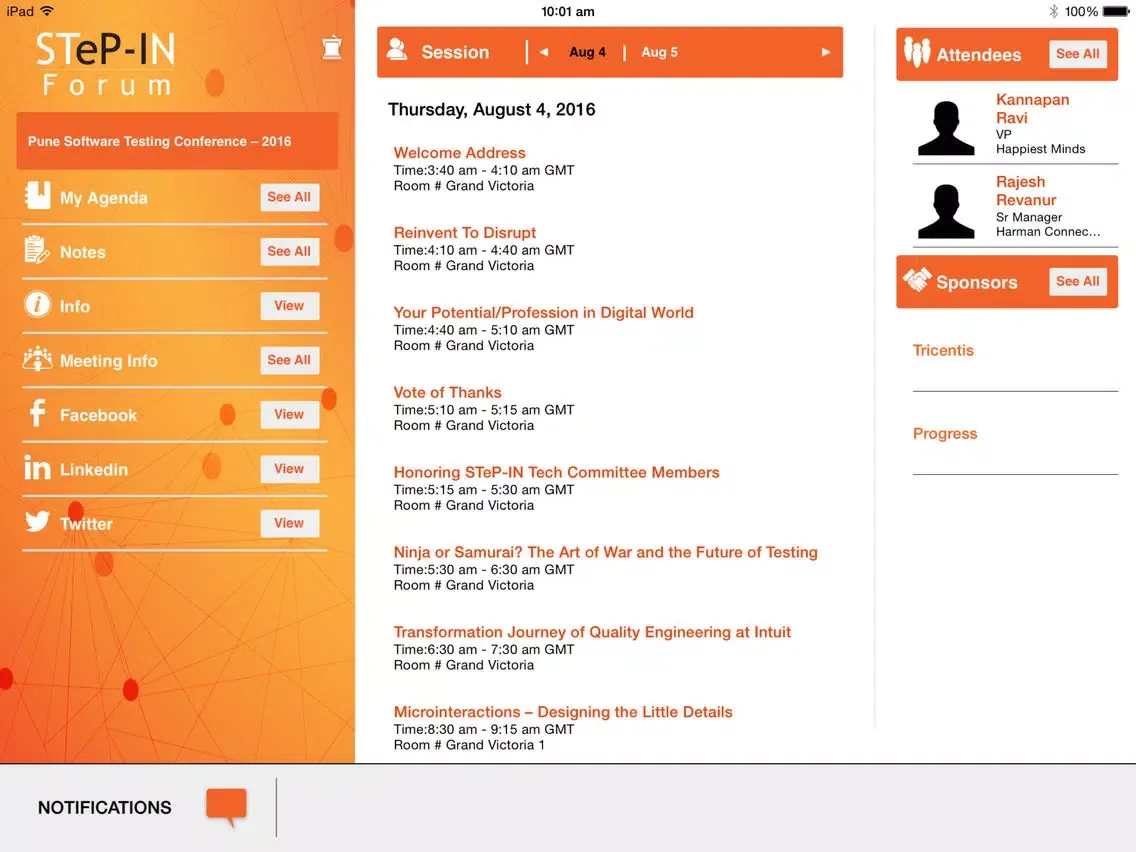This screenshot has height=852, width=1136.
Task: See all Attendees
Action: pos(1077,54)
